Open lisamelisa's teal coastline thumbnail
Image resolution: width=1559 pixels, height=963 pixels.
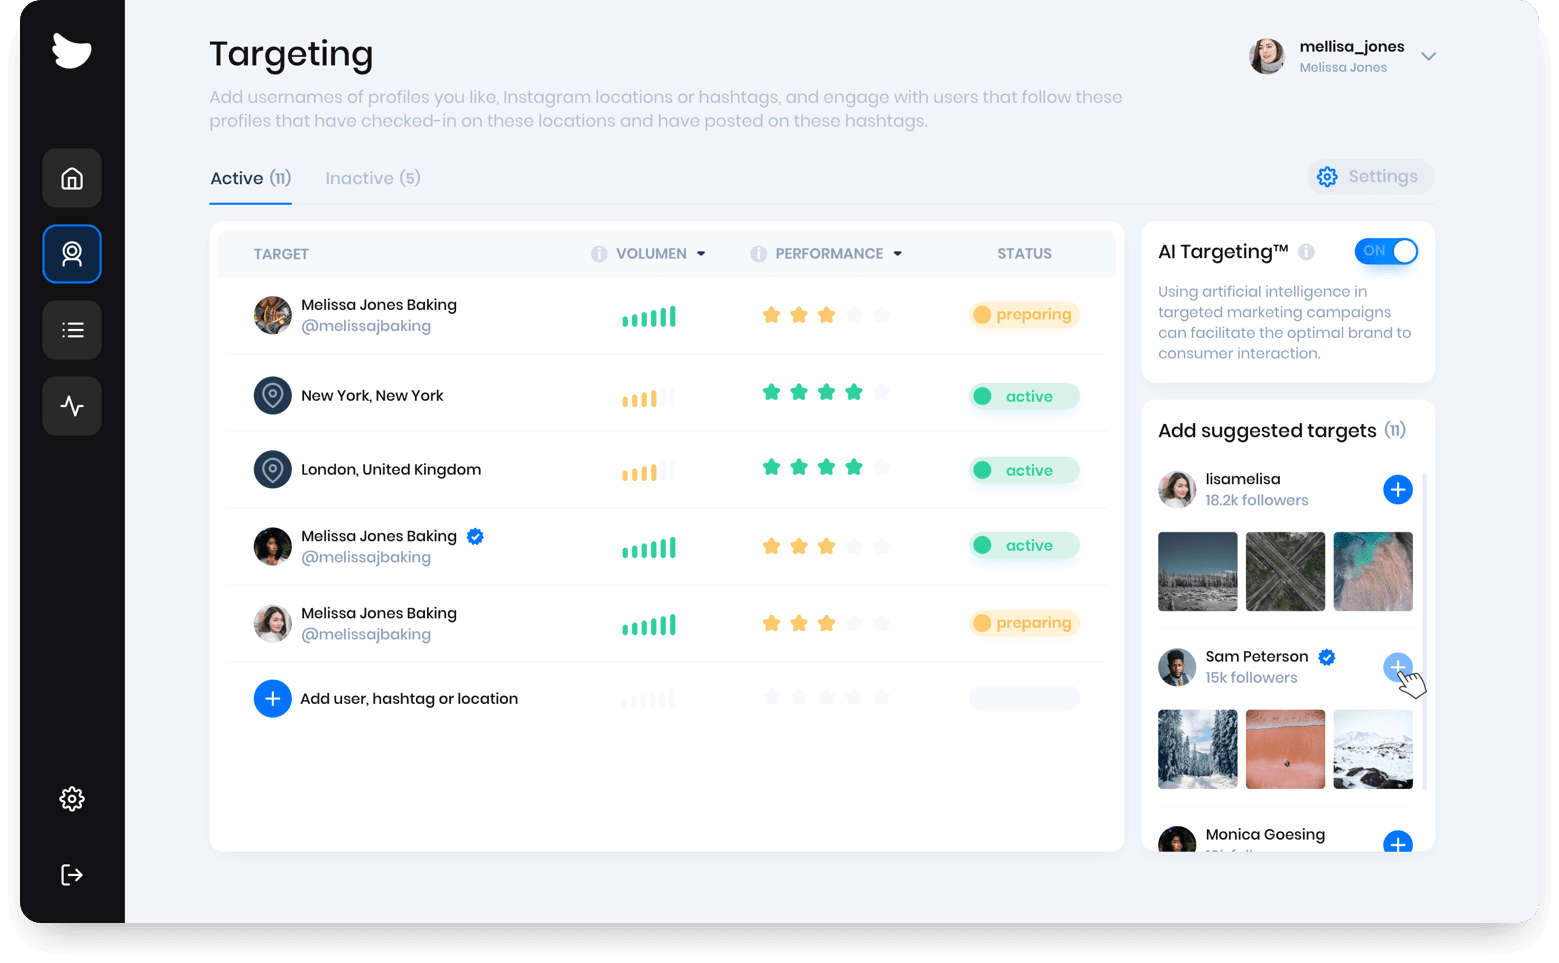tap(1373, 571)
